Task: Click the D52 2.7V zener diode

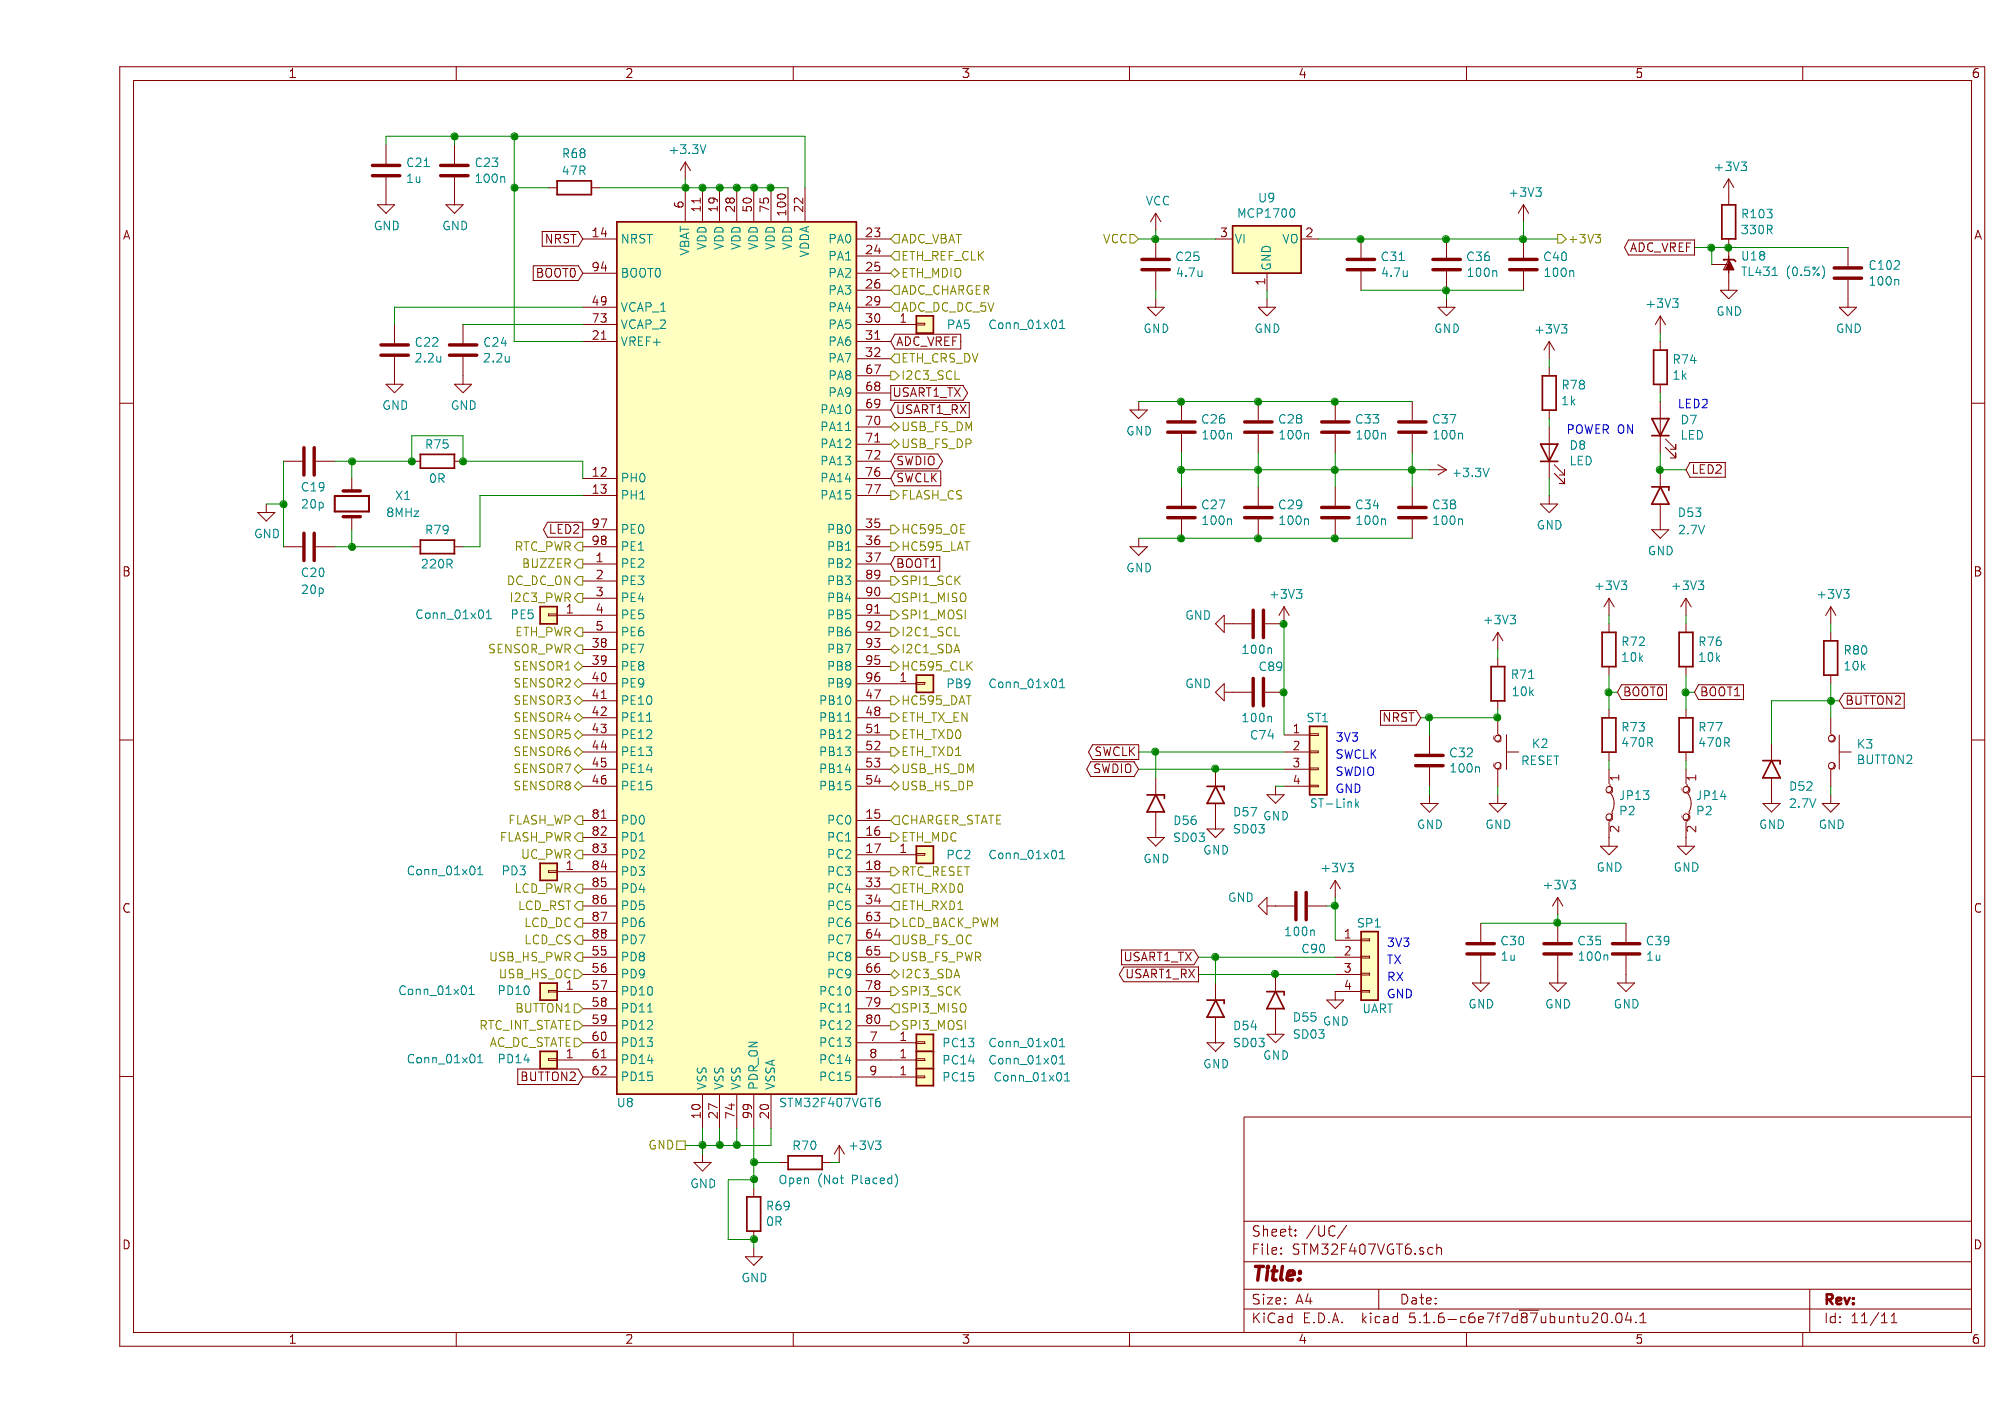Action: click(x=1771, y=769)
